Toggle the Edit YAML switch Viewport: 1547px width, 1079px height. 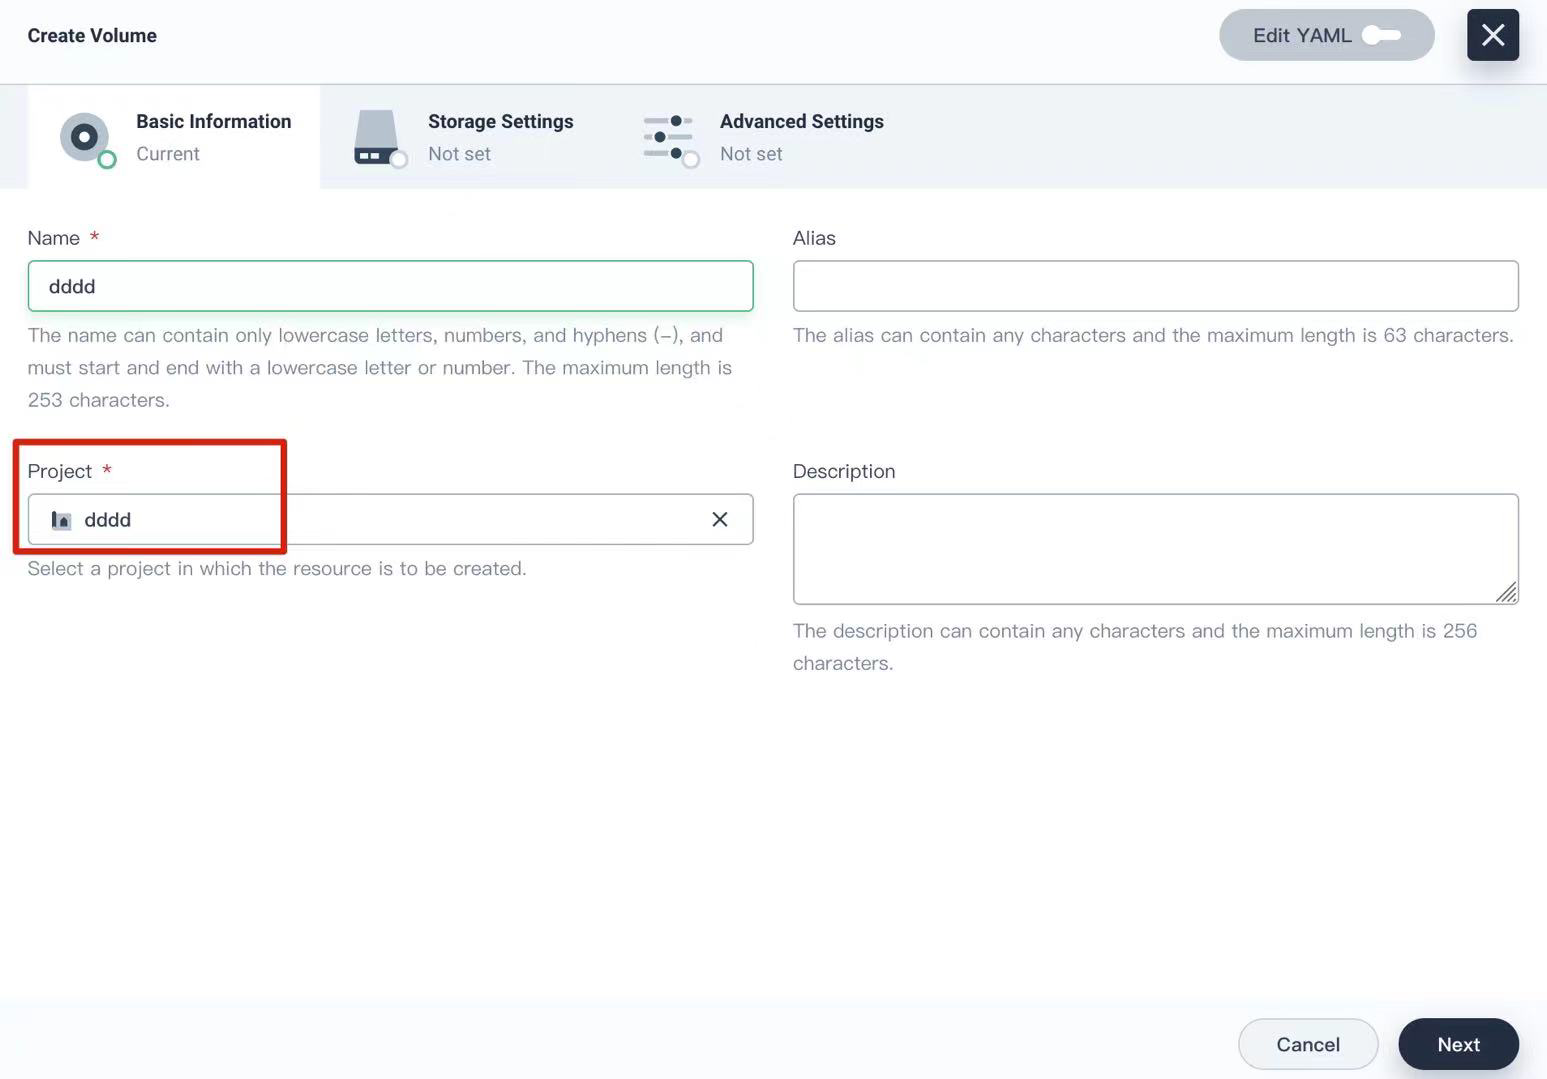tap(1385, 34)
